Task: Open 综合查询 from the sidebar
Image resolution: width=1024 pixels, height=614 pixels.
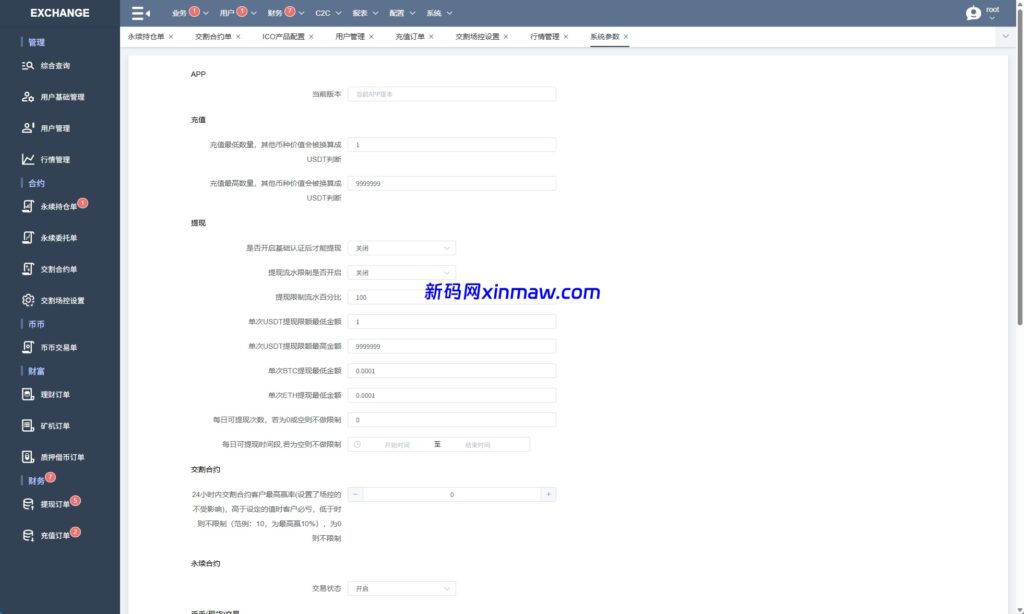Action: pos(55,66)
